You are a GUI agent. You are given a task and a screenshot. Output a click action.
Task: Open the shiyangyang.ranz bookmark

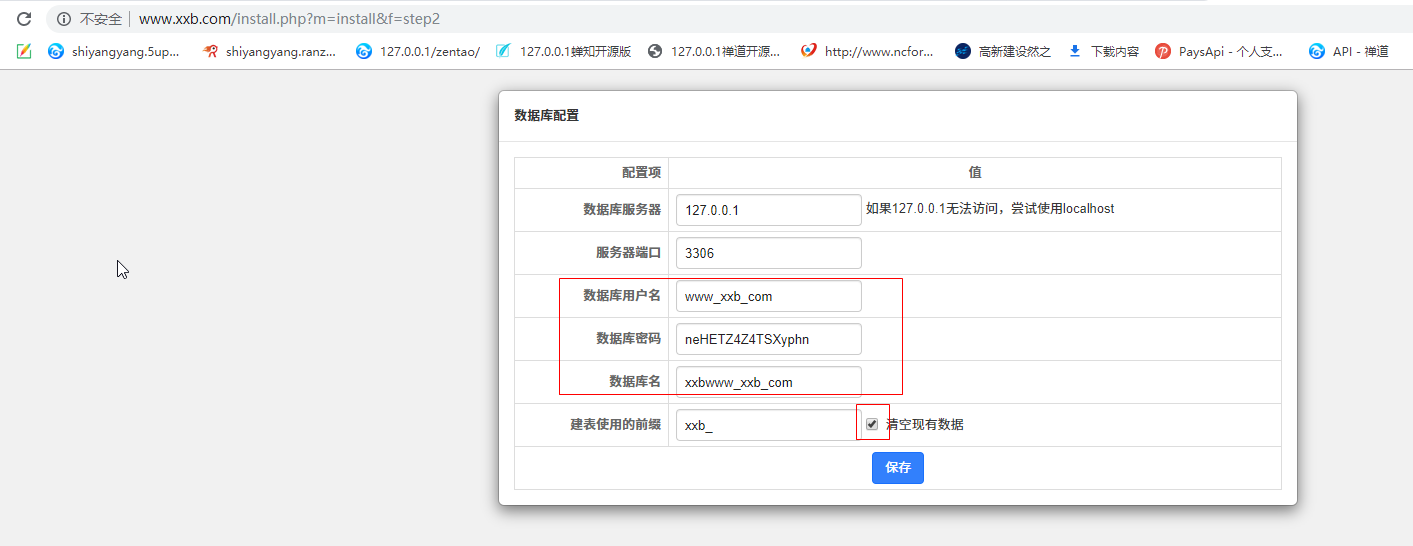(x=270, y=51)
